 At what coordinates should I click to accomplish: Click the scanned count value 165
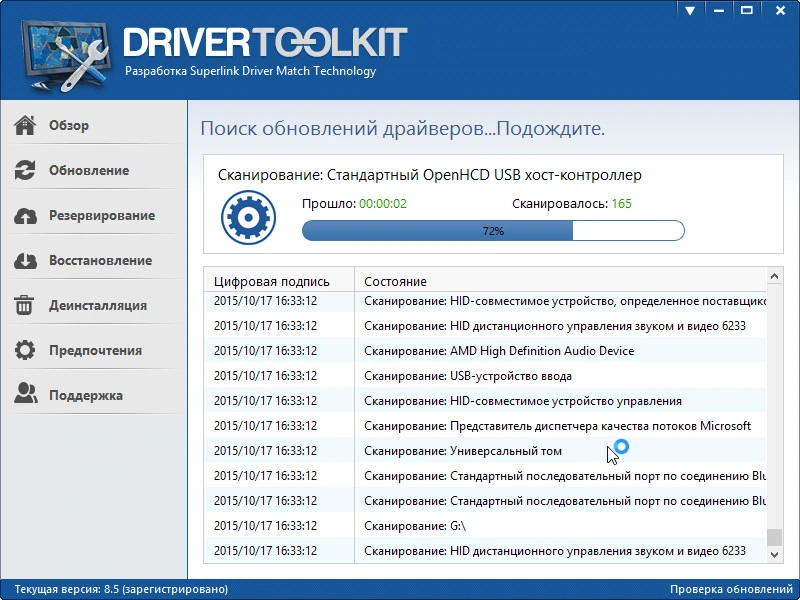click(x=621, y=204)
